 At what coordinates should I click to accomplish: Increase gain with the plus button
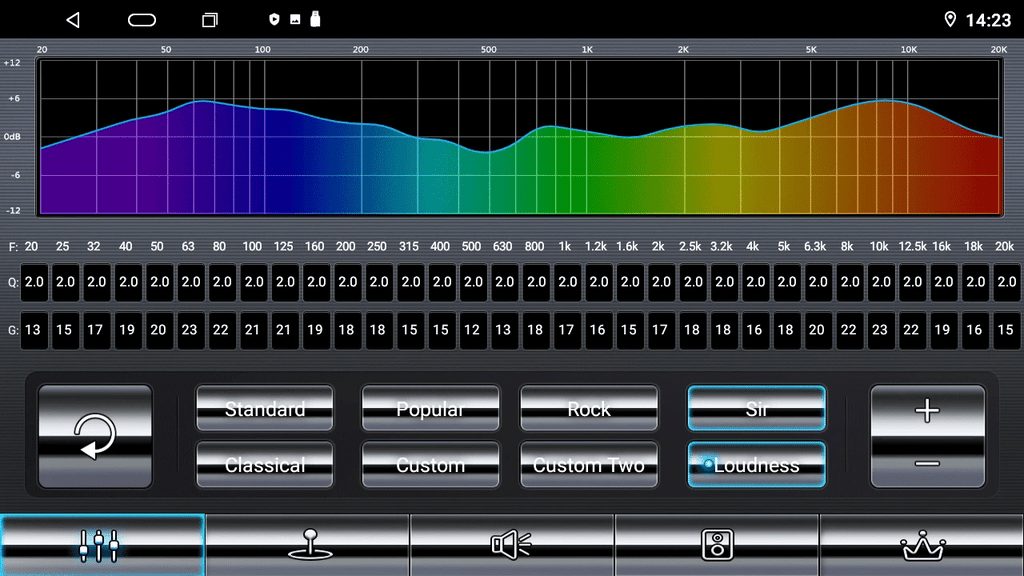[x=927, y=411]
